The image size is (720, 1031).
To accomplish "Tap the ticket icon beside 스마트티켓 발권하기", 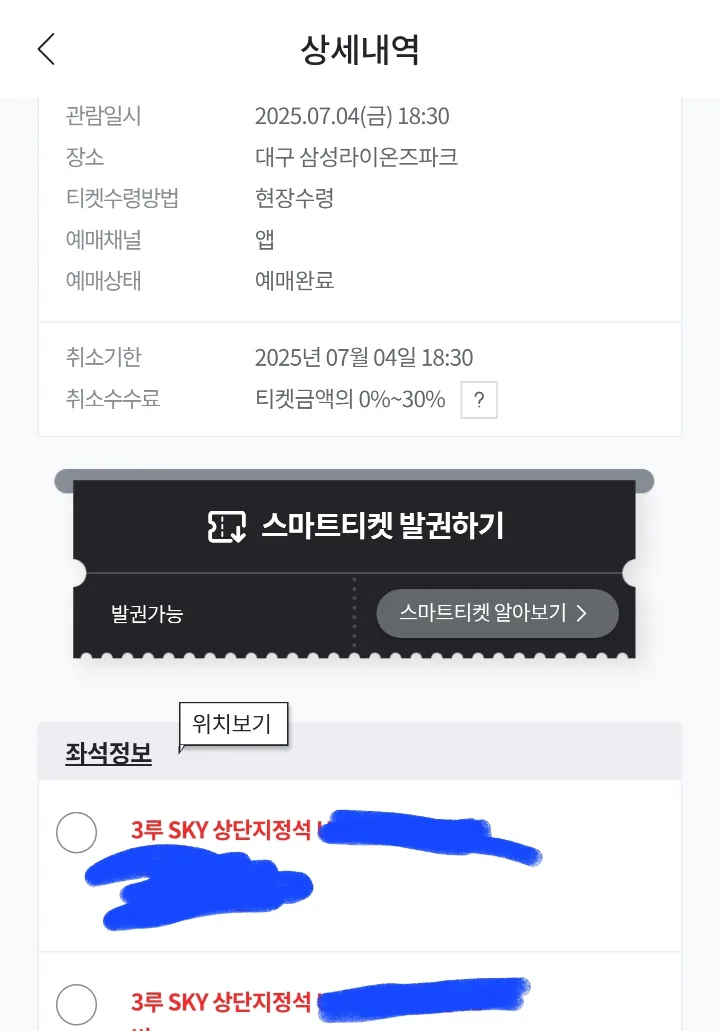I will click(x=227, y=526).
